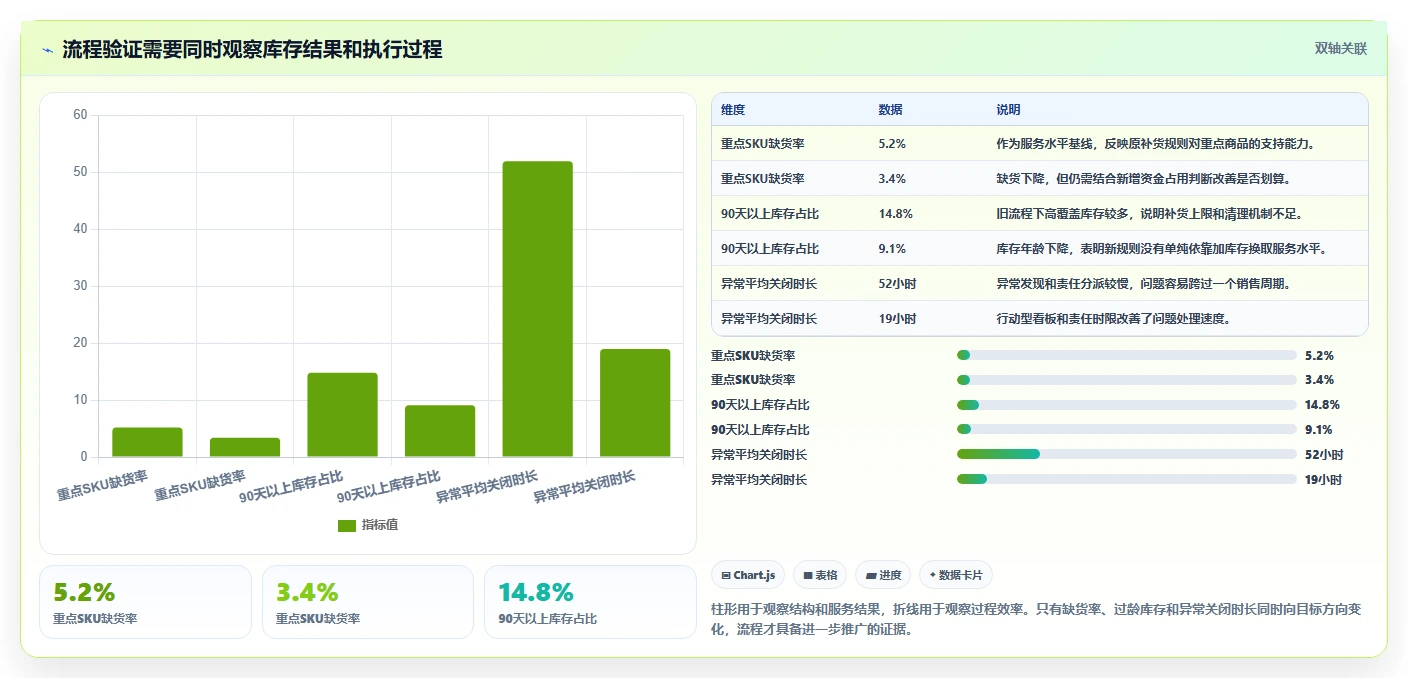This screenshot has height=678, width=1408.
Task: Click the progress bar labeled 19小时
Action: [x=1127, y=479]
